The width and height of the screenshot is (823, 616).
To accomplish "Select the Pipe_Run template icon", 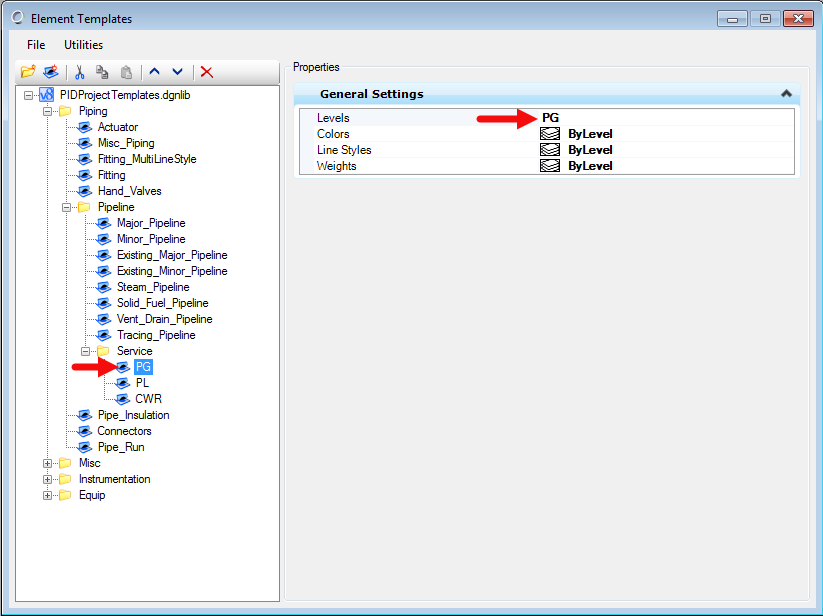I will pyautogui.click(x=85, y=447).
